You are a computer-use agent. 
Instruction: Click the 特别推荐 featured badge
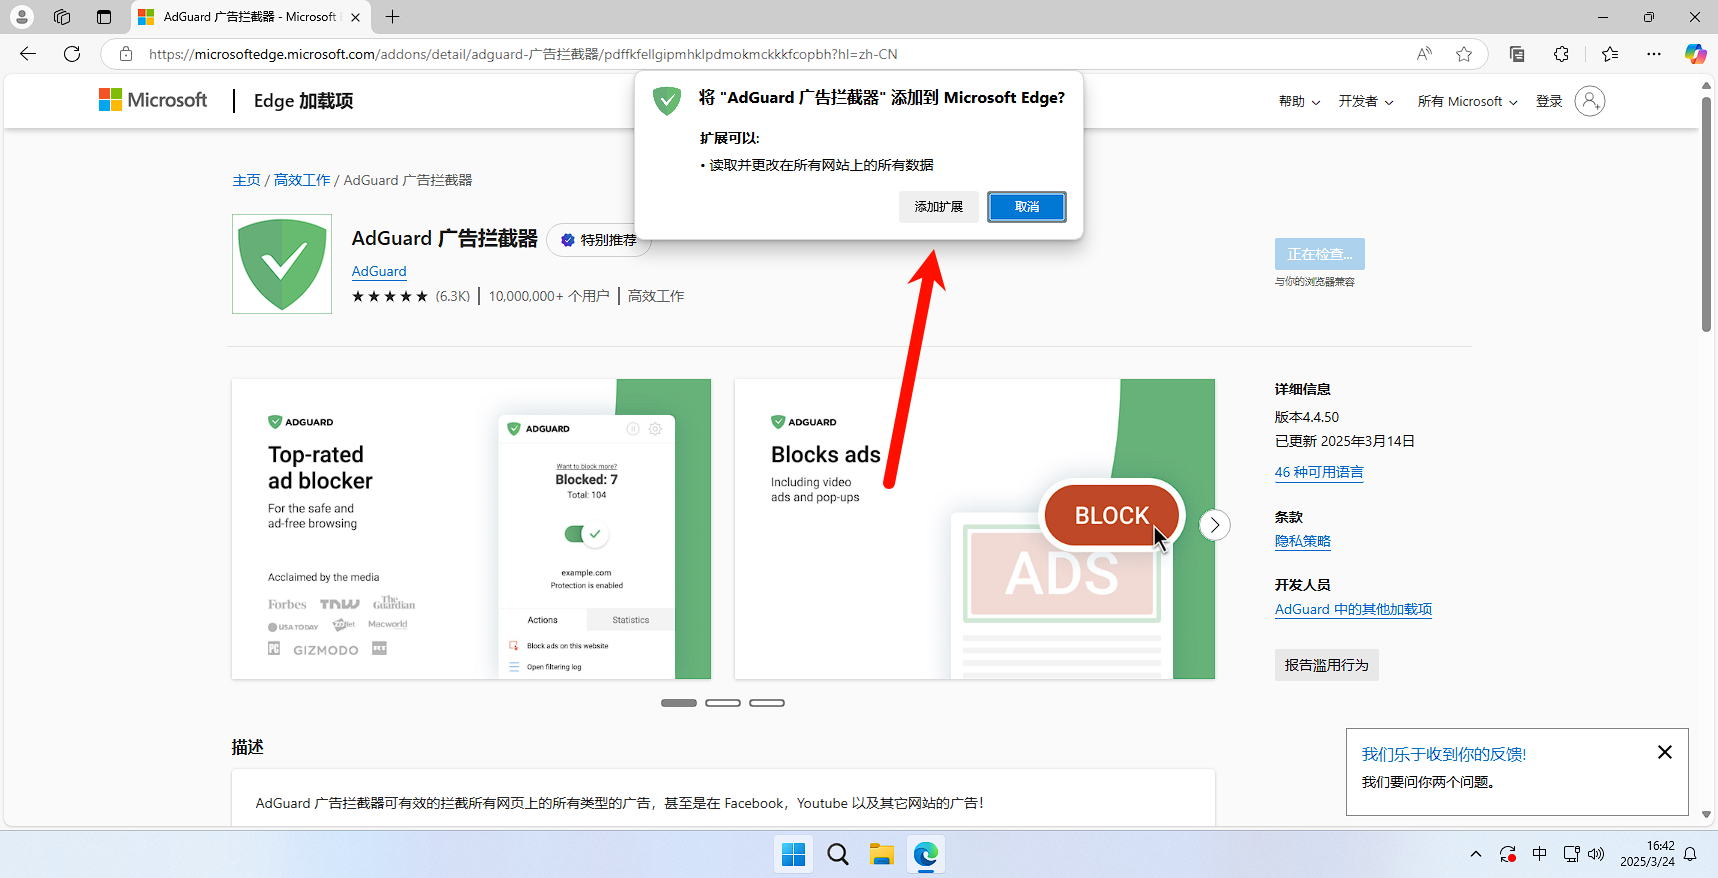[x=599, y=240]
